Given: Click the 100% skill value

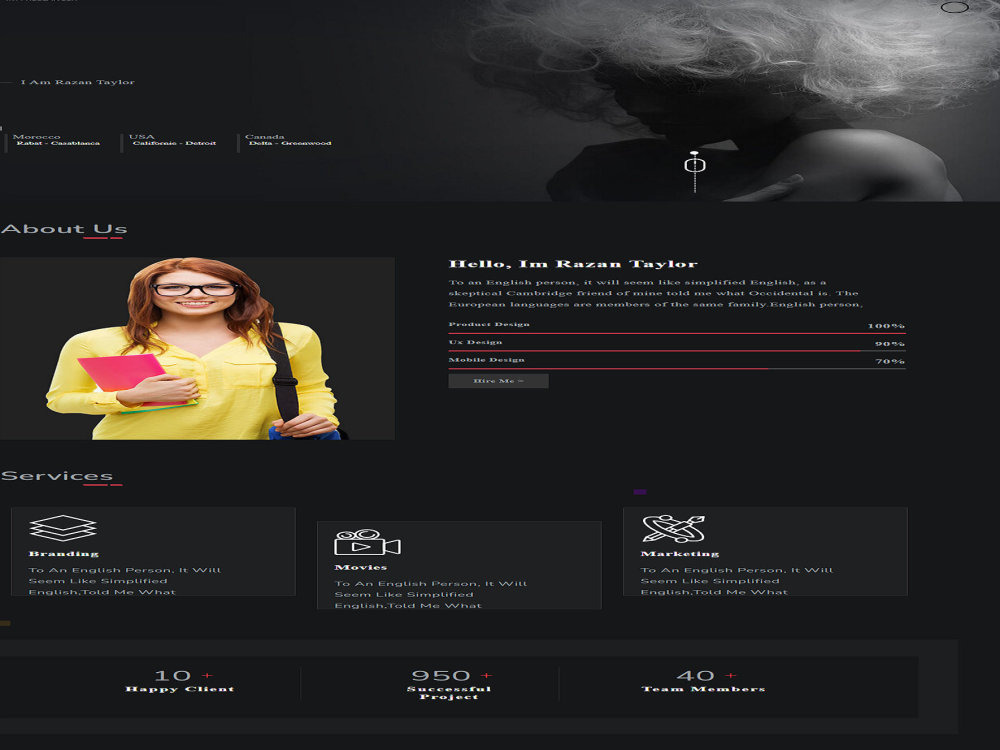Looking at the screenshot, I should (x=886, y=326).
